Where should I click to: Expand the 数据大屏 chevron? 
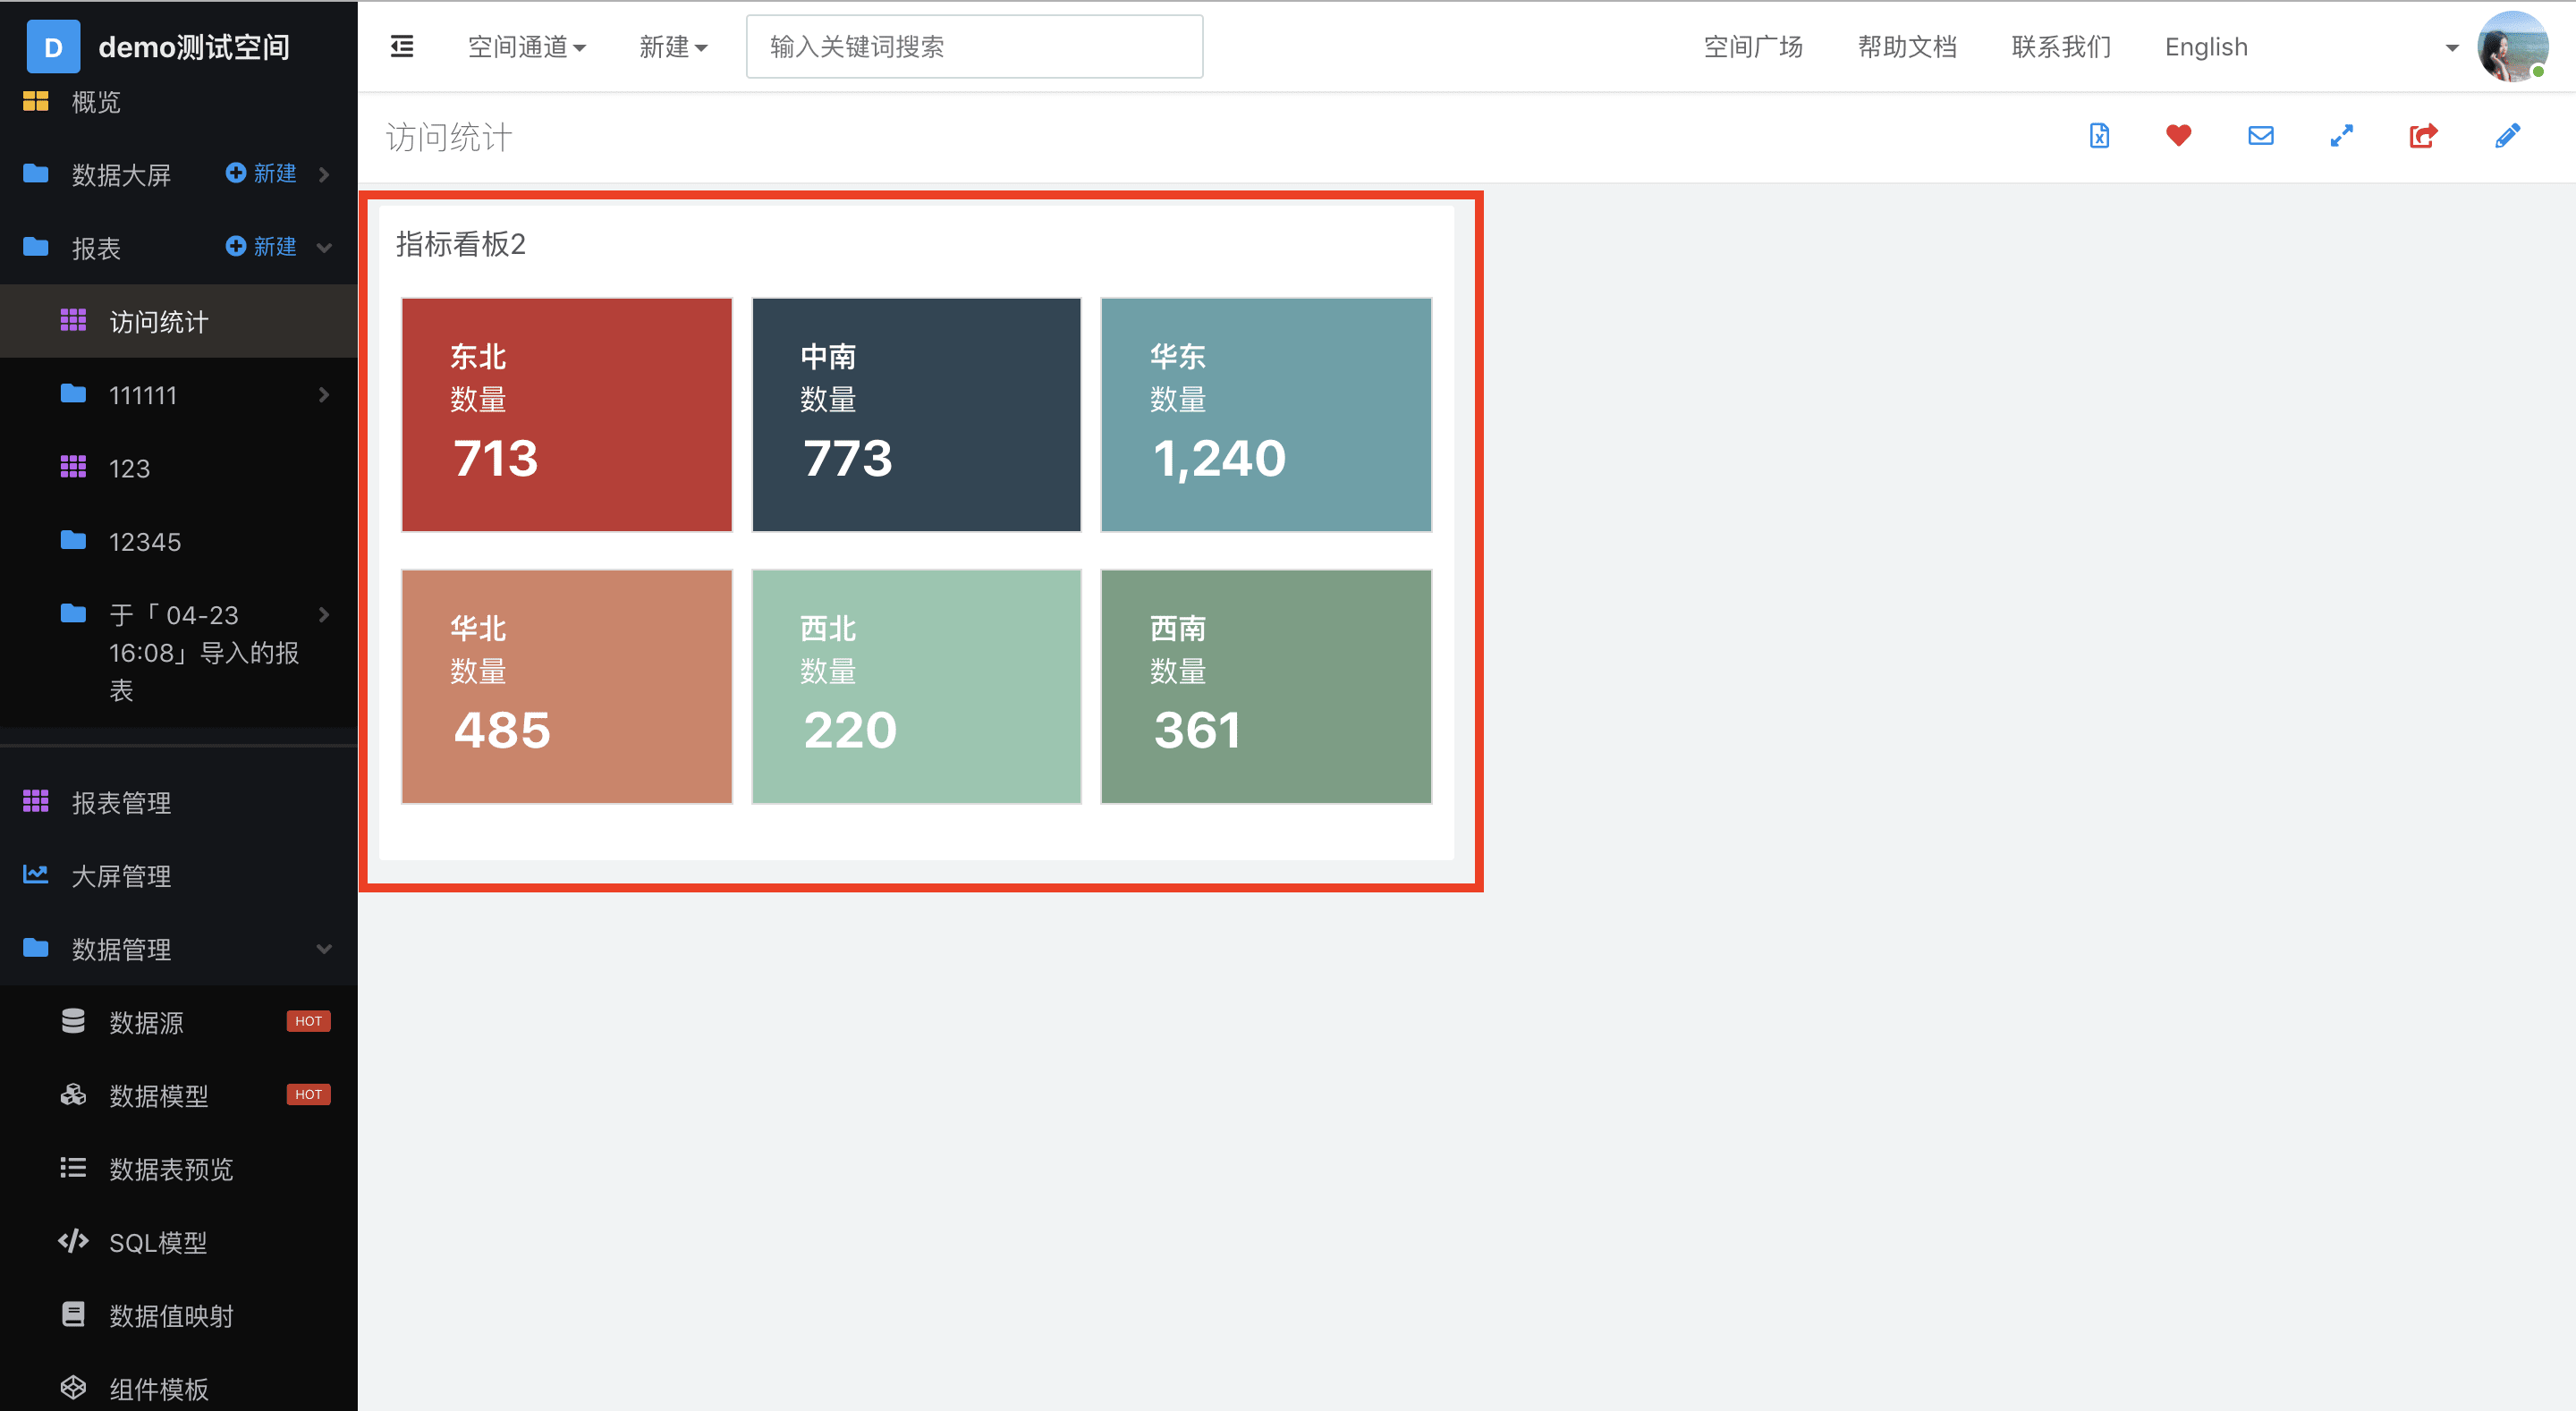tap(324, 174)
